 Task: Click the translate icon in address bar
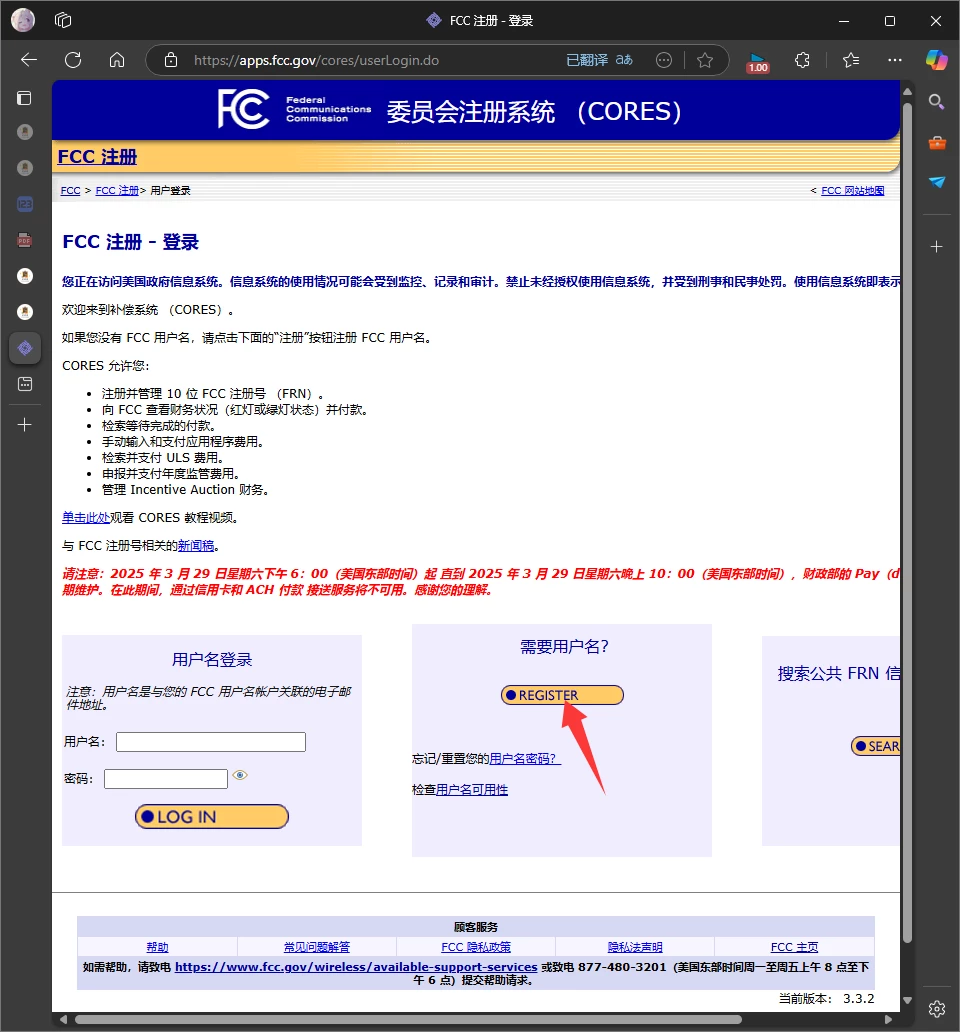click(600, 60)
